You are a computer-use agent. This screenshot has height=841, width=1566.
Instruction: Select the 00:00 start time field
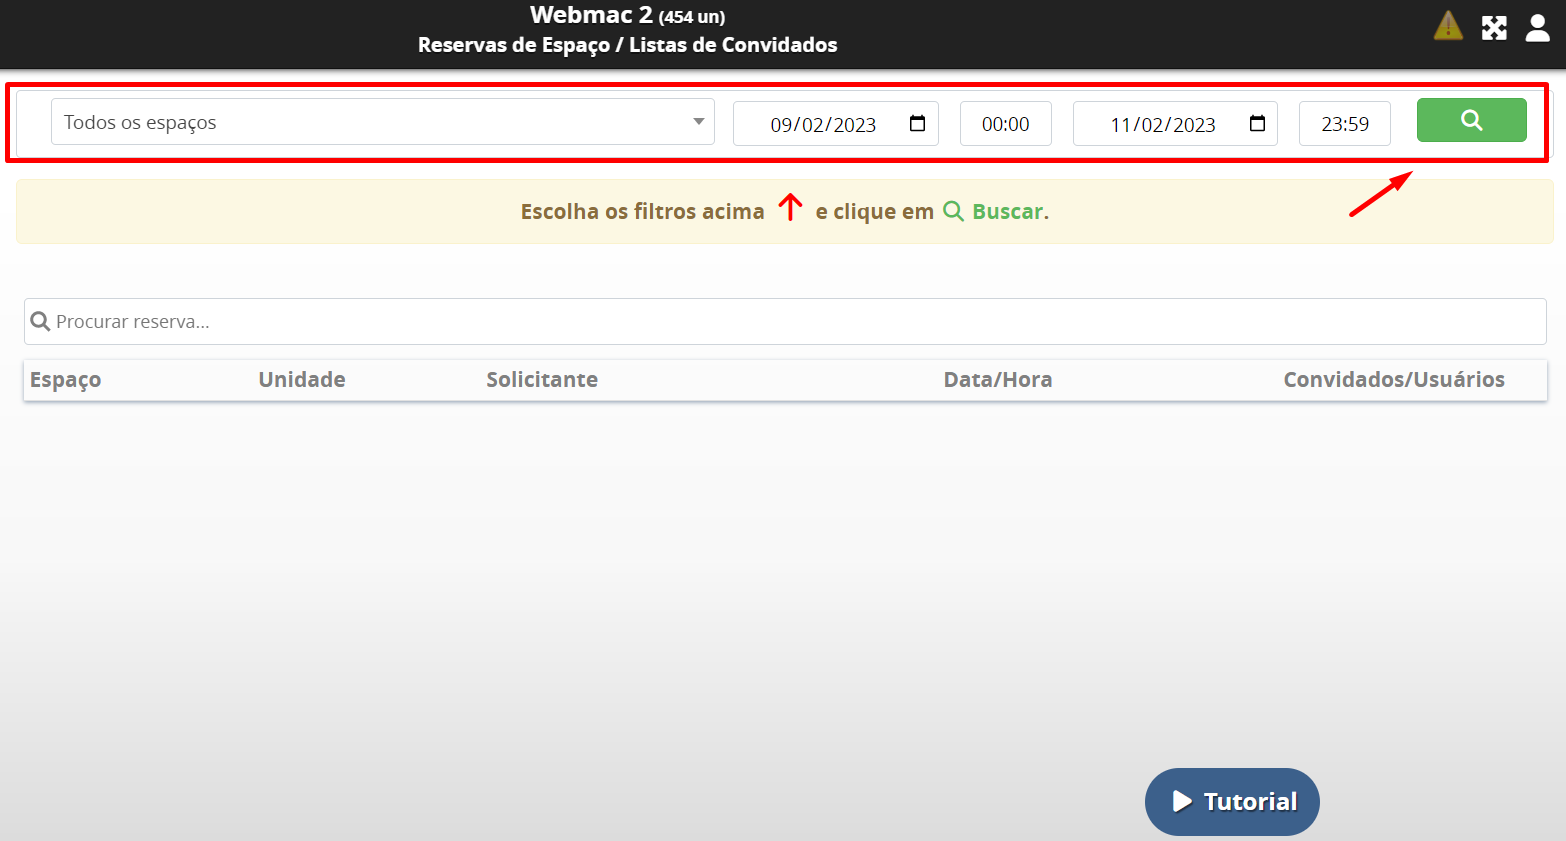pyautogui.click(x=1005, y=124)
